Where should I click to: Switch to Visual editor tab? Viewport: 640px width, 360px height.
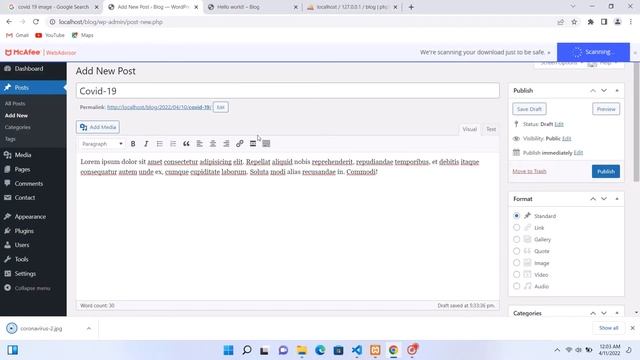(469, 129)
